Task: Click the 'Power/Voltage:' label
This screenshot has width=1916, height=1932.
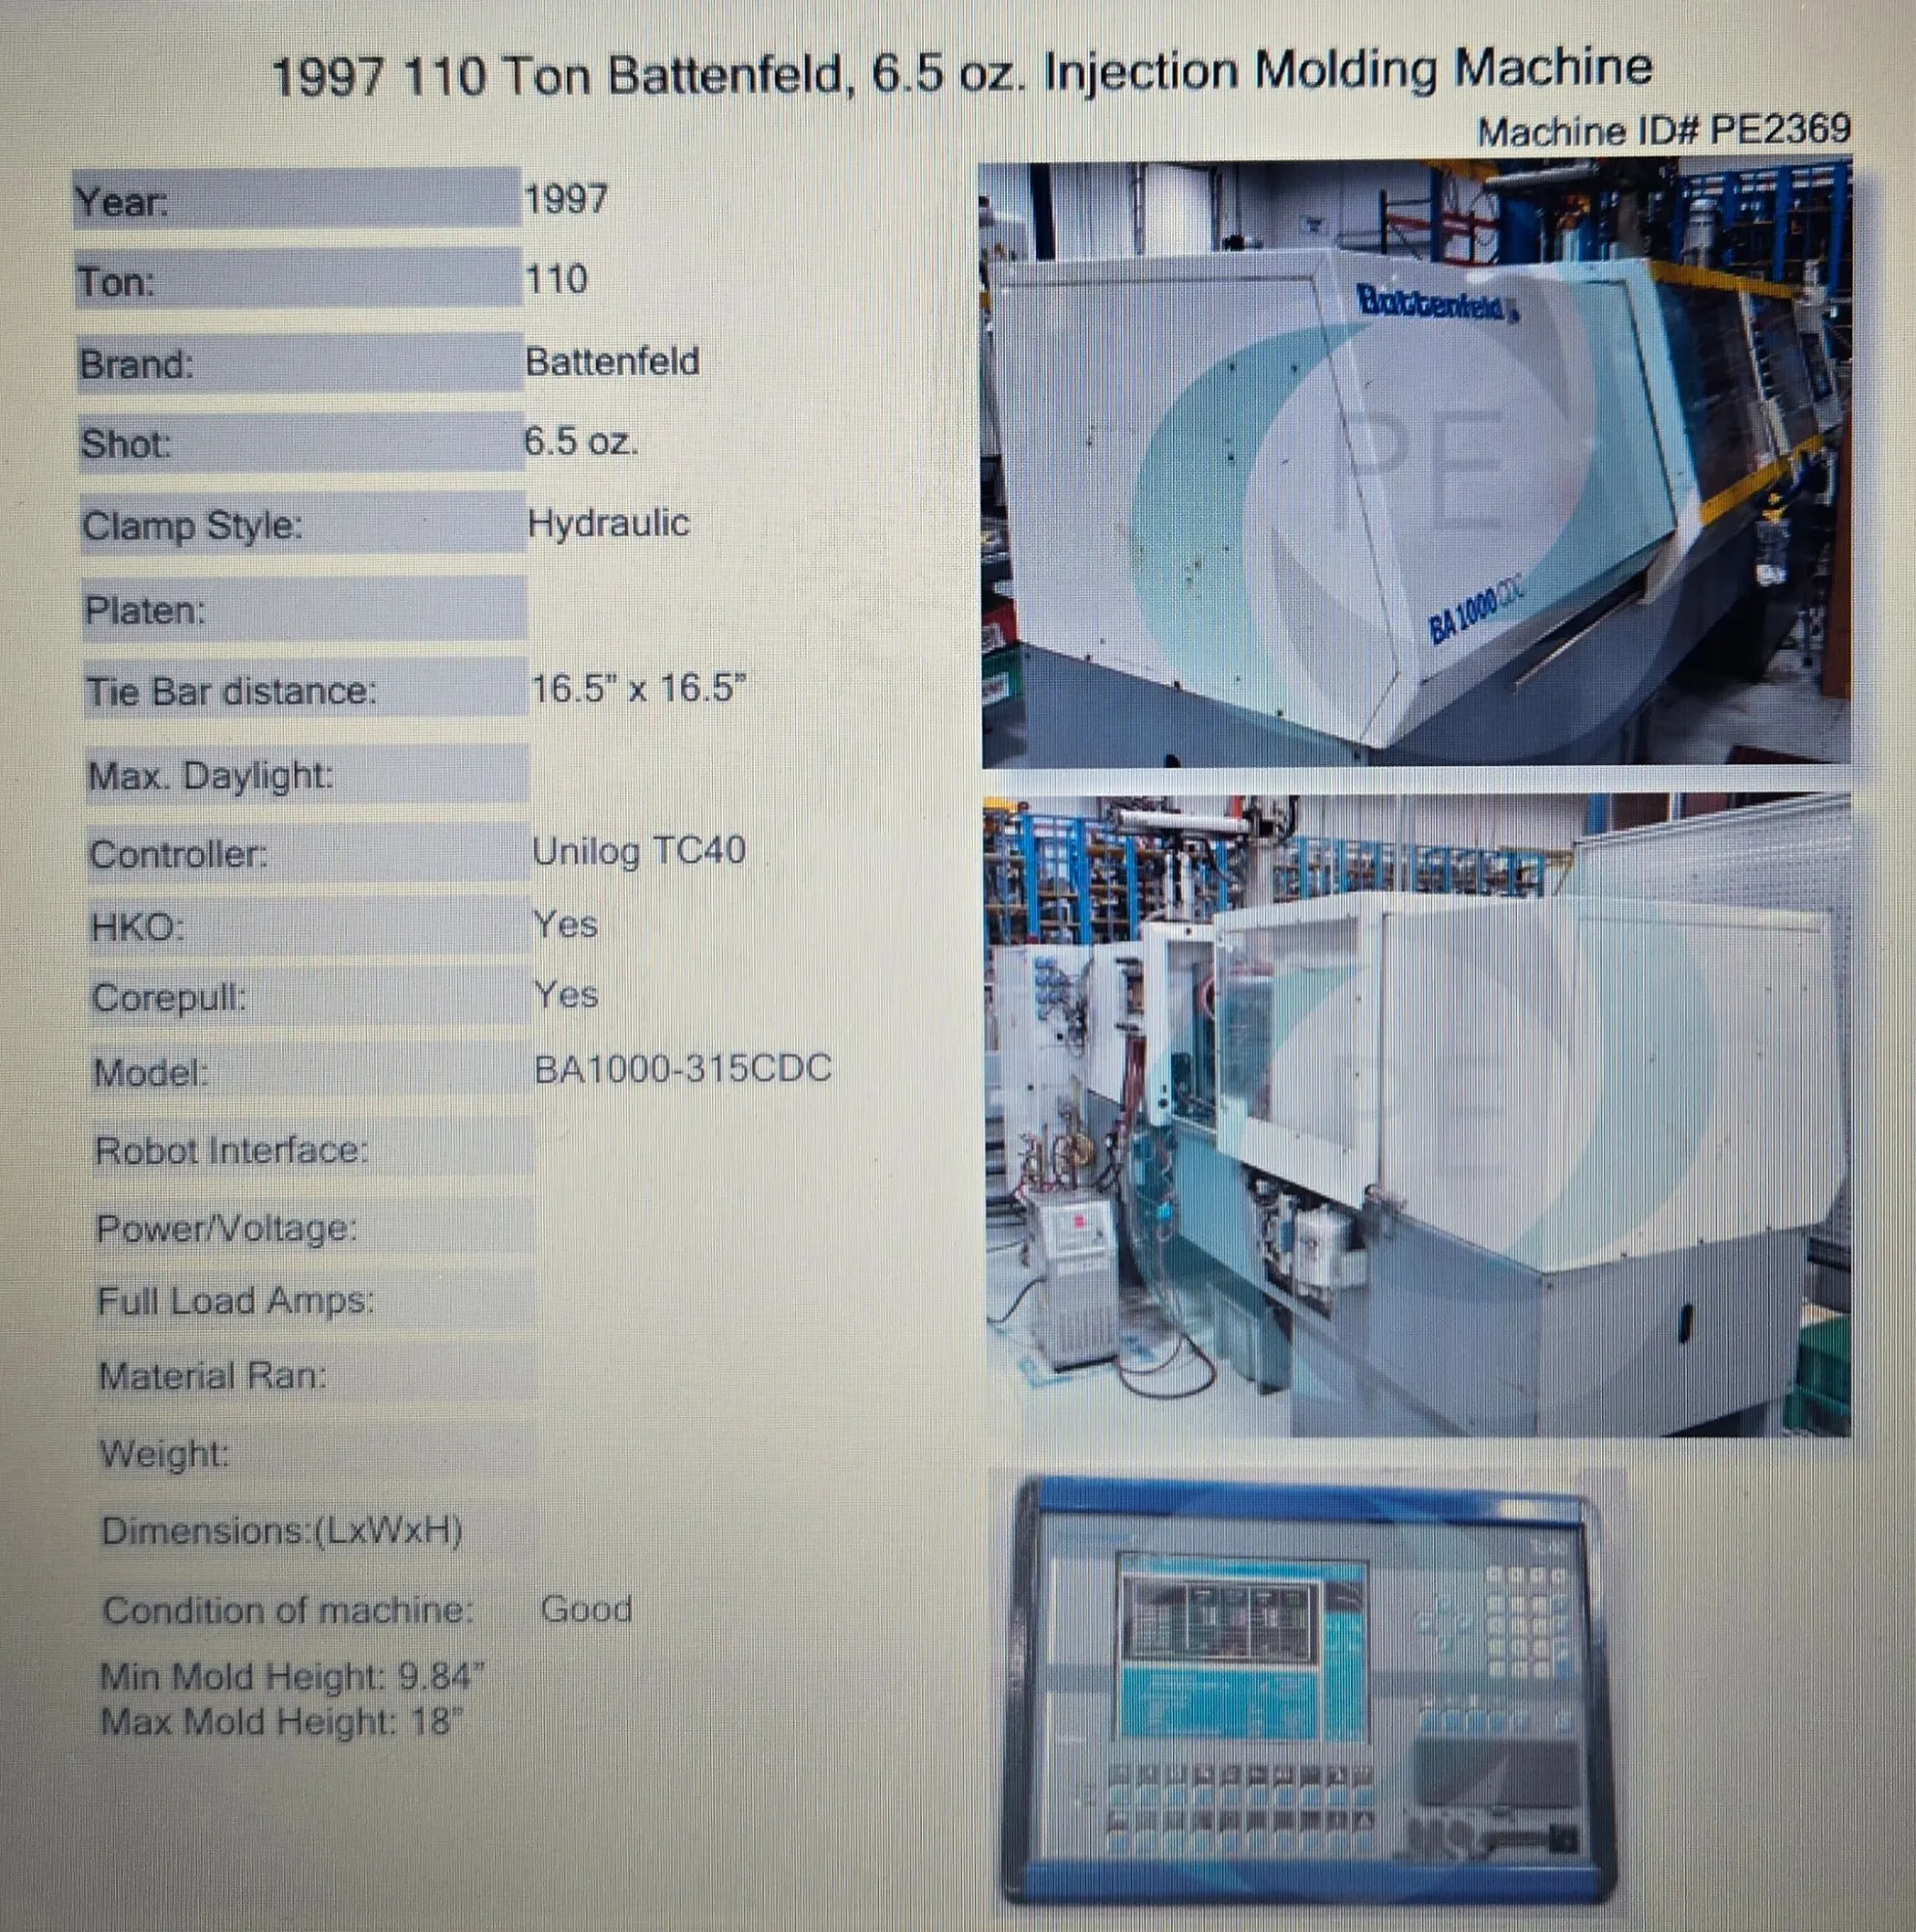Action: coord(227,1228)
